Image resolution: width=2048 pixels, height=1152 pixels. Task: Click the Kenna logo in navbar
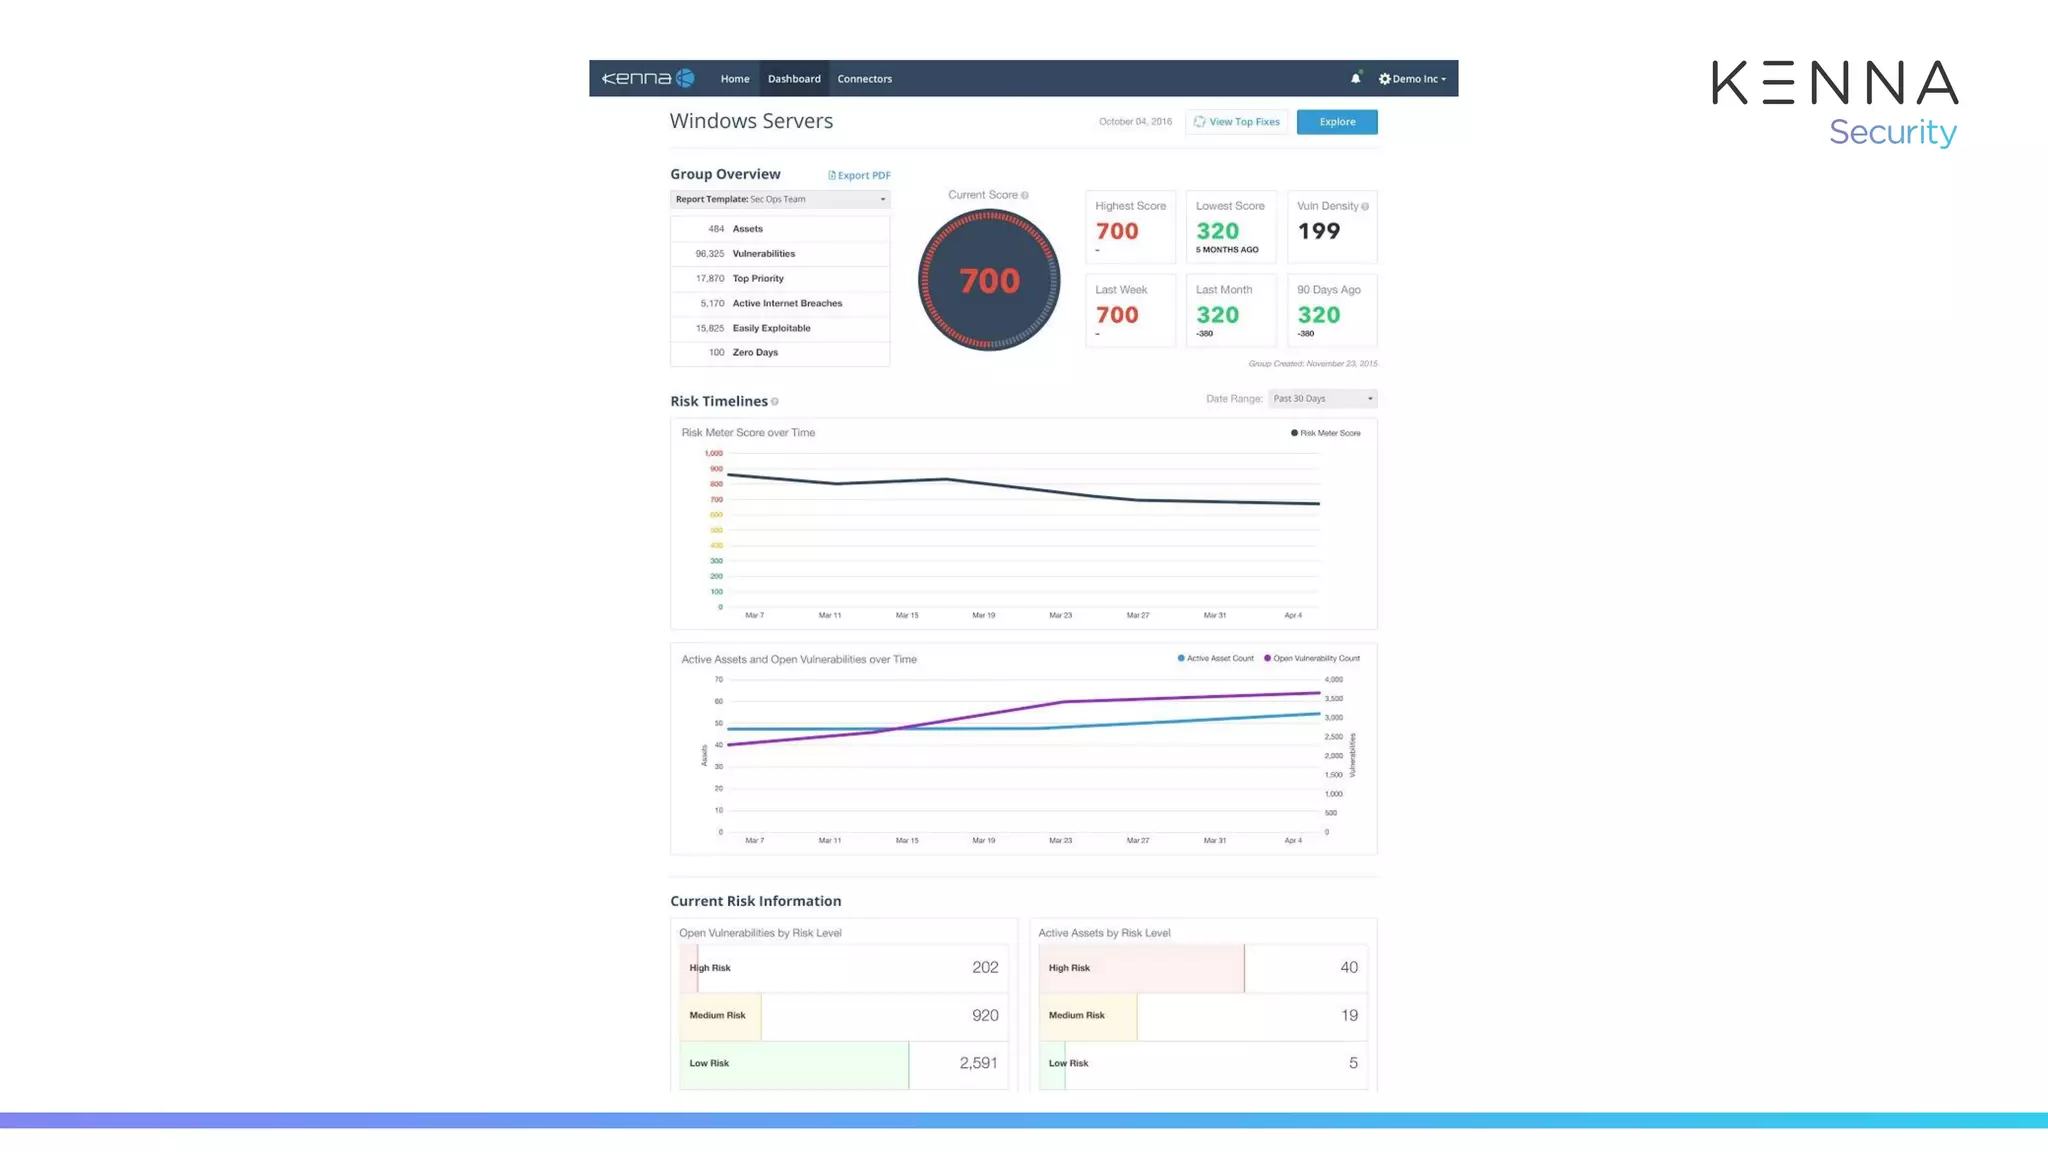648,78
